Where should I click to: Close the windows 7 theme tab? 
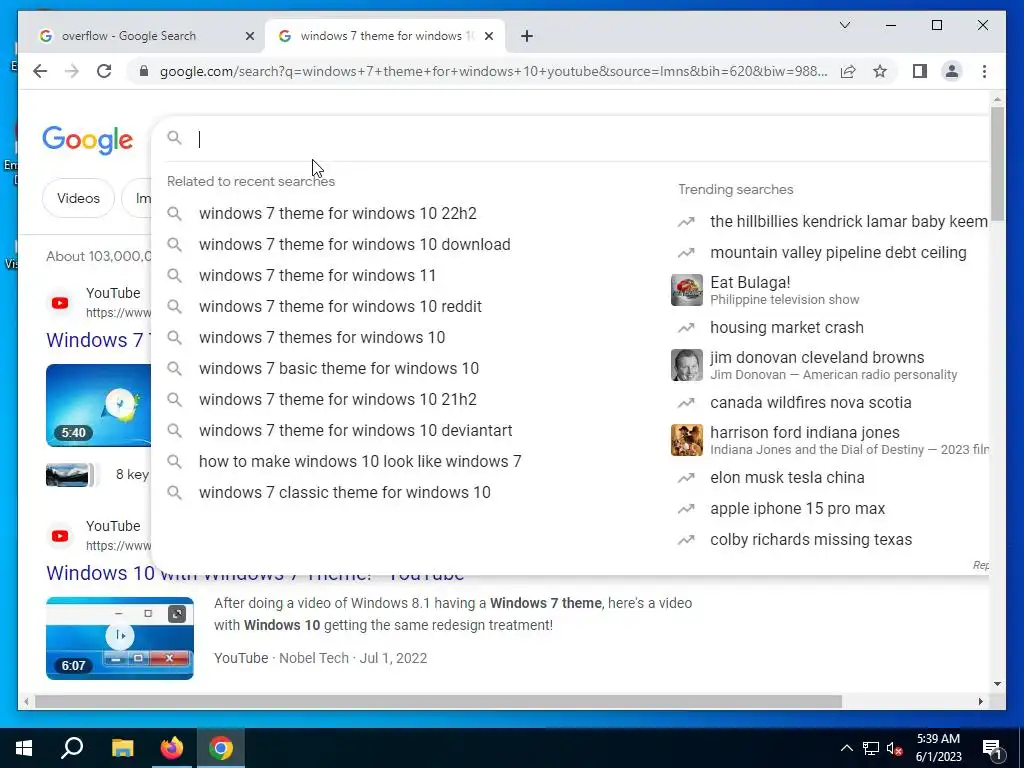[488, 36]
